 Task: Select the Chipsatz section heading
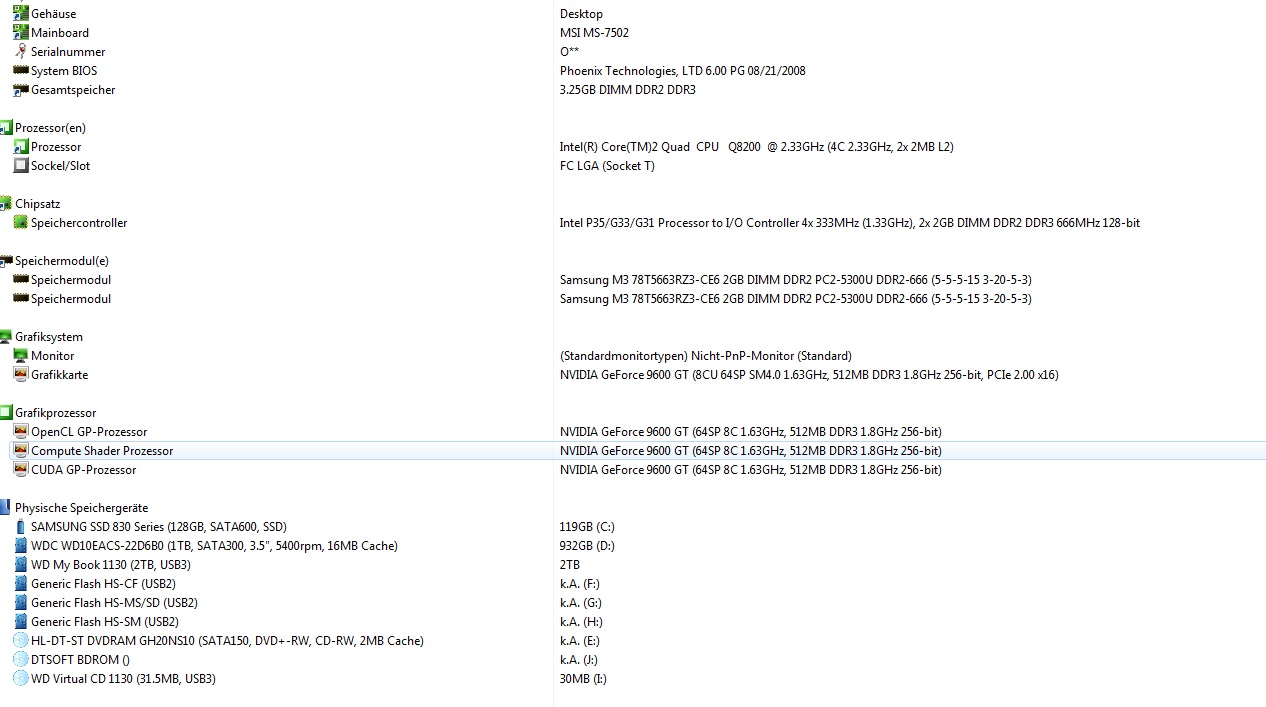(37, 204)
